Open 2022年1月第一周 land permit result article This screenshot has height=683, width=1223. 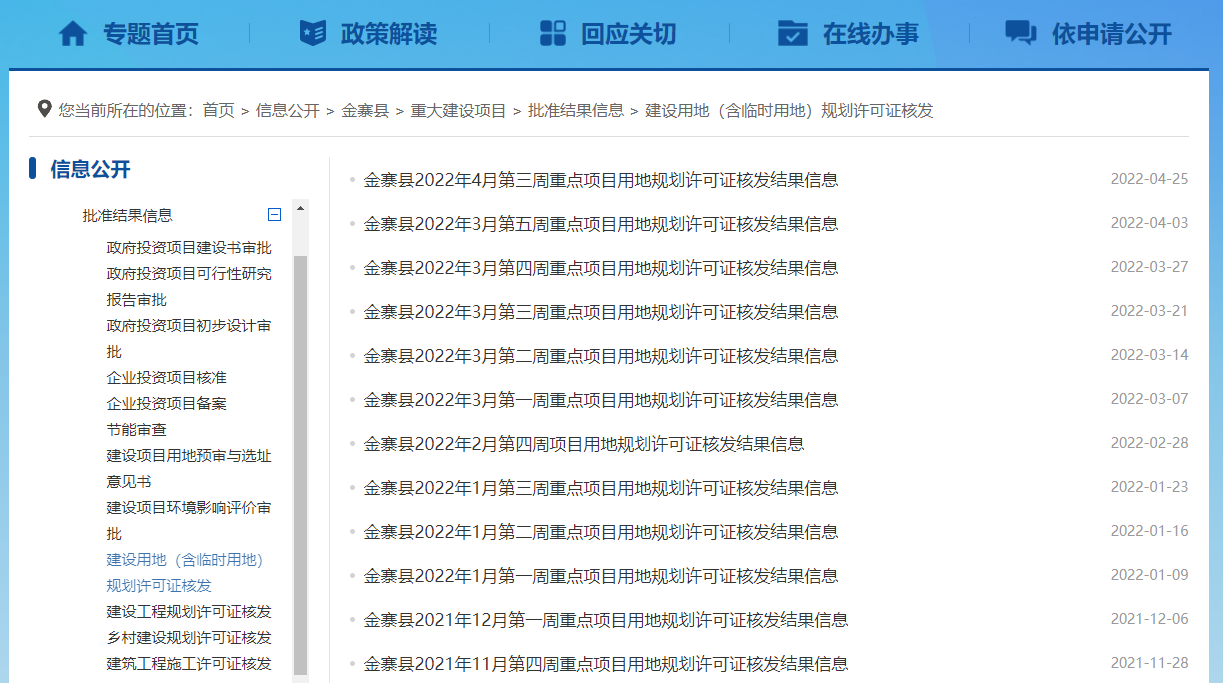pyautogui.click(x=601, y=576)
